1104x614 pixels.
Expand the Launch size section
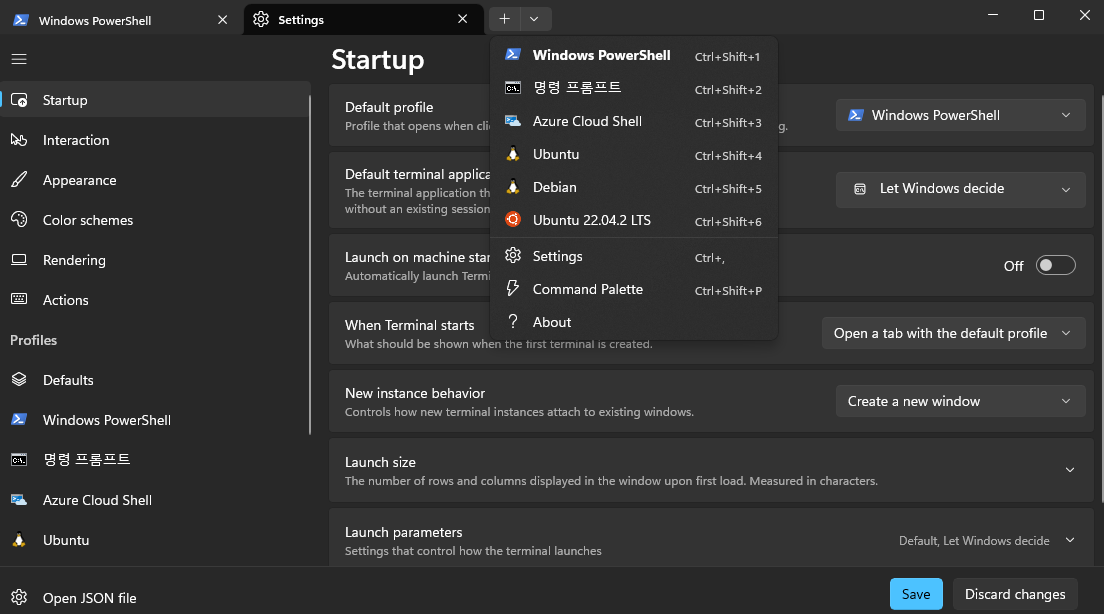pyautogui.click(x=1069, y=470)
